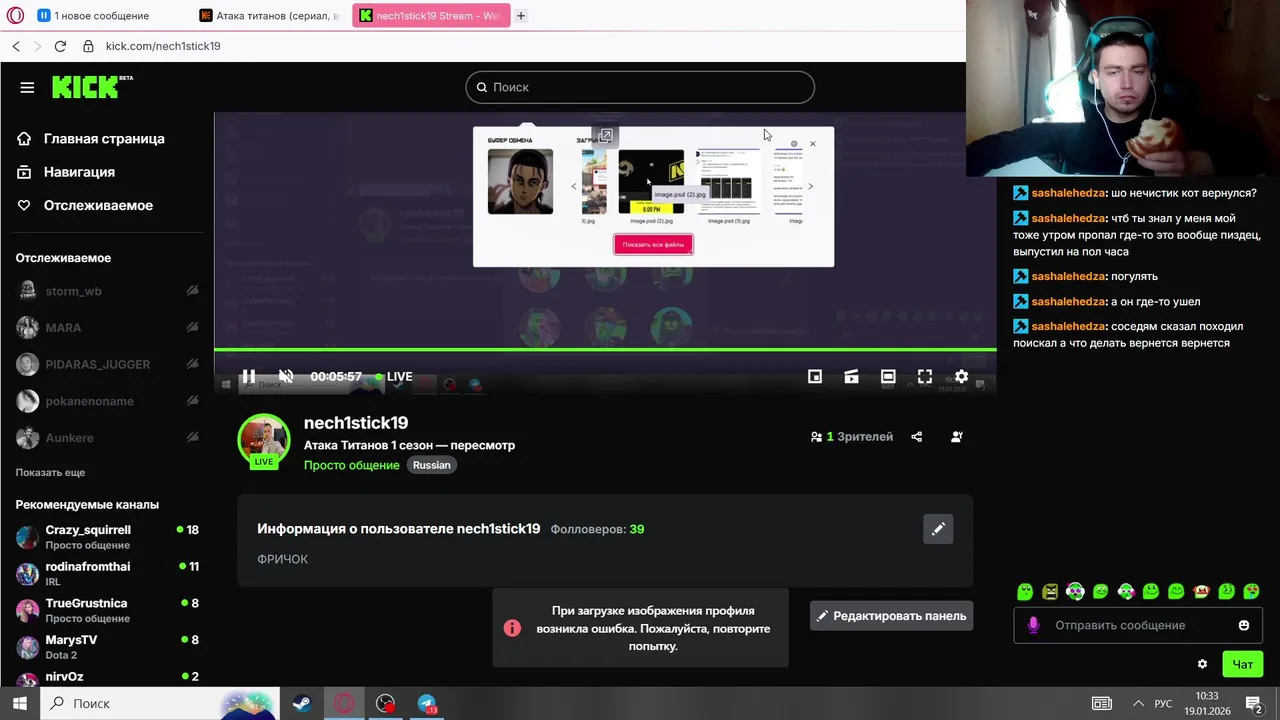Pause the live stream player
Viewport: 1280px width, 720px height.
click(x=248, y=377)
